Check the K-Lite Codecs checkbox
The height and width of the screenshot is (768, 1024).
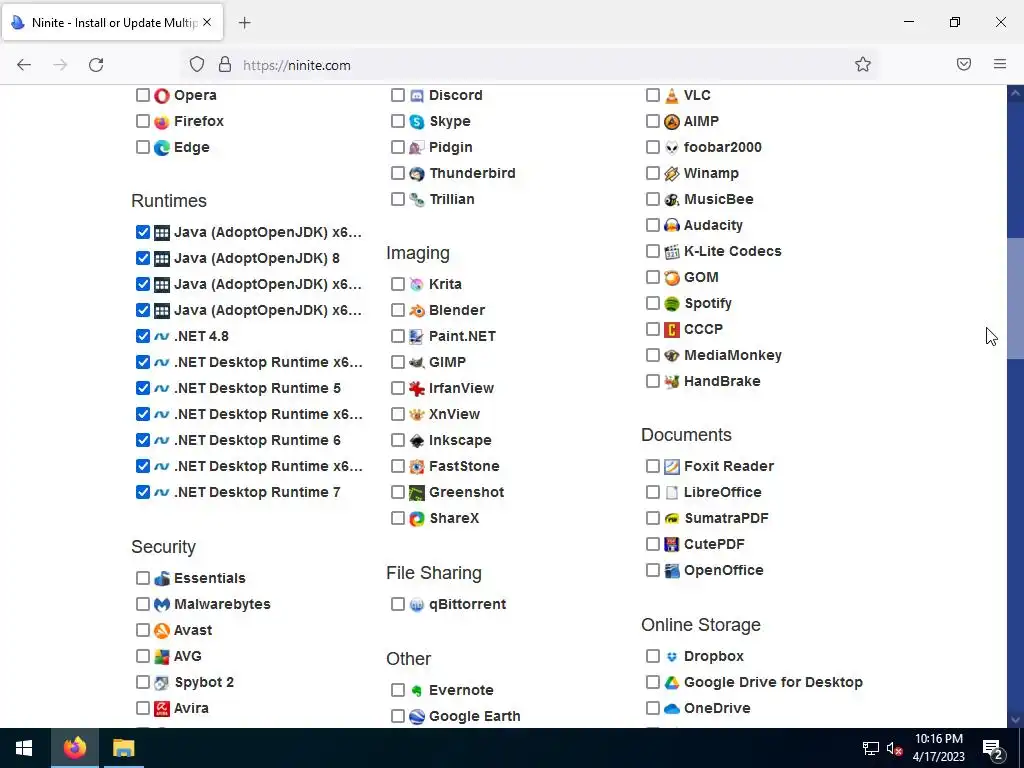pos(652,251)
